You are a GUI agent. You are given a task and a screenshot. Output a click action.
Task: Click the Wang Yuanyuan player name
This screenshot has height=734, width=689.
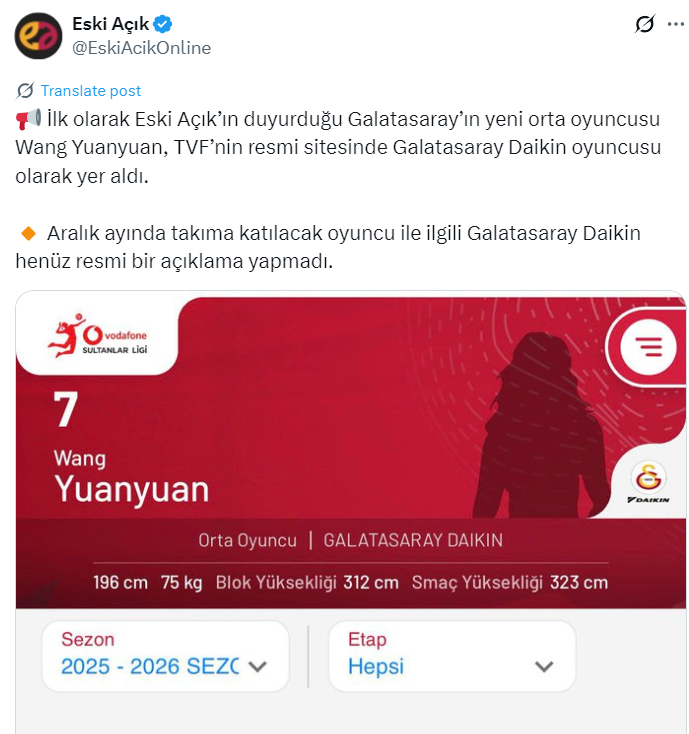click(x=131, y=476)
